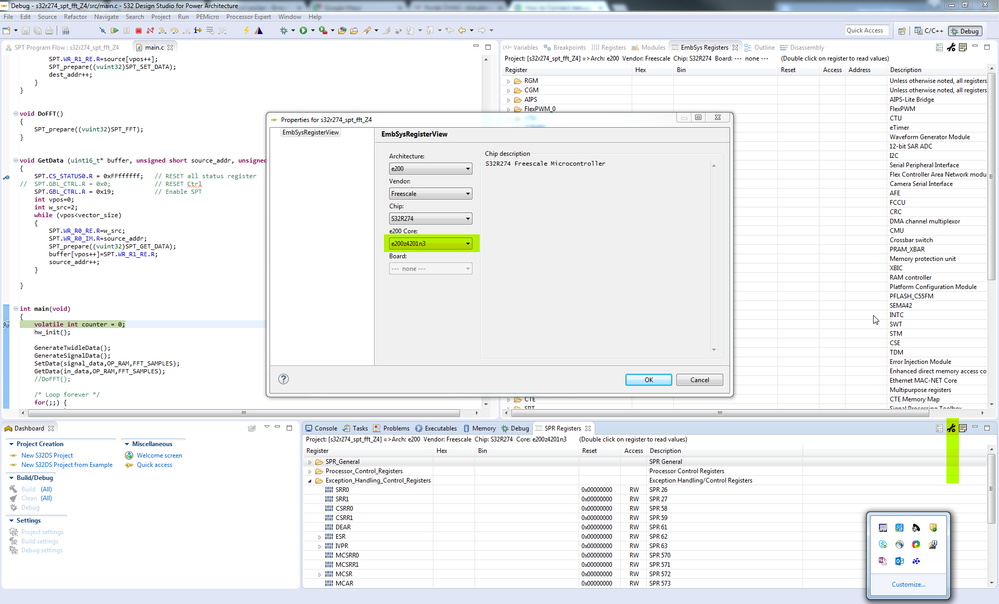Image resolution: width=999 pixels, height=604 pixels.
Task: Open the New S32DS Project link
Action: (x=48, y=453)
